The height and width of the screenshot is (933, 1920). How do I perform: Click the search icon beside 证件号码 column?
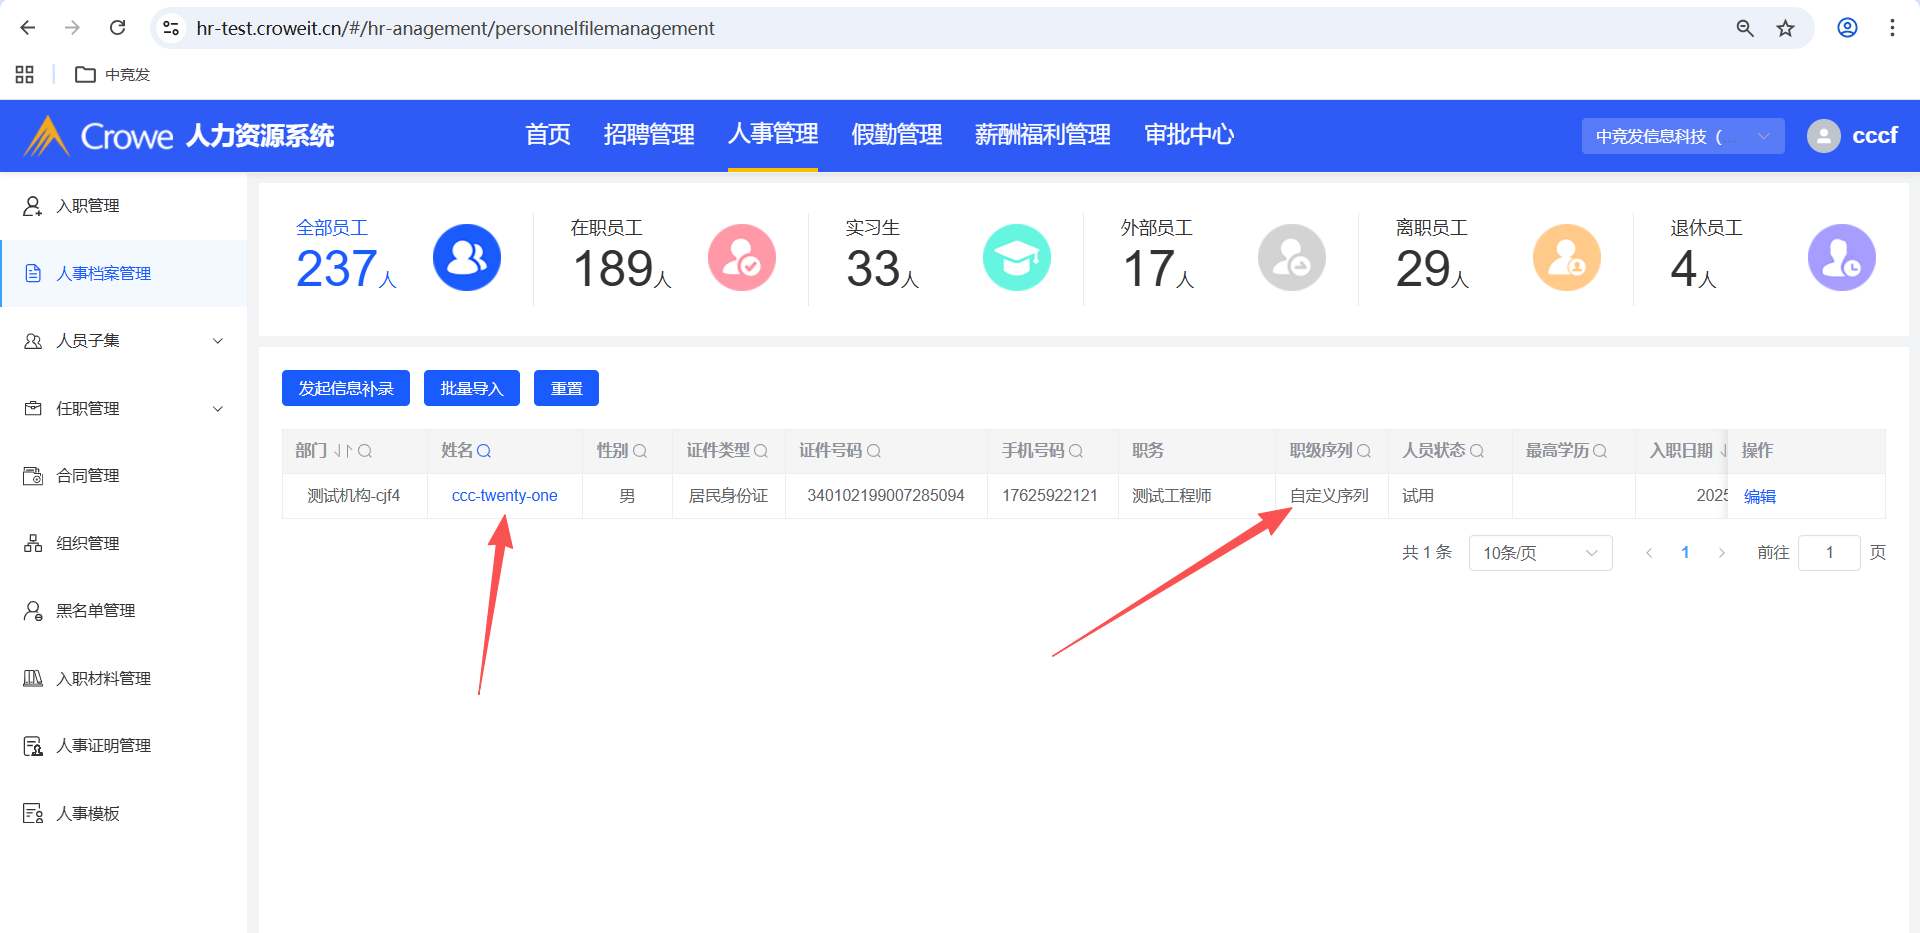pyautogui.click(x=874, y=451)
